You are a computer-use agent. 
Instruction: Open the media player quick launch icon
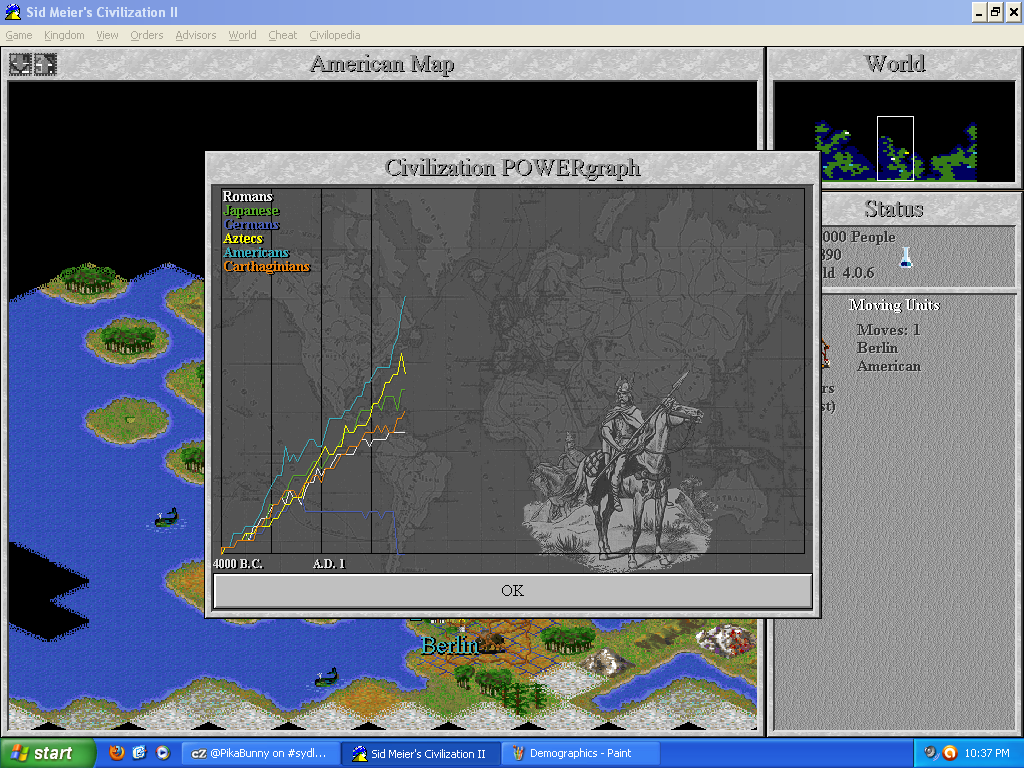click(x=163, y=753)
